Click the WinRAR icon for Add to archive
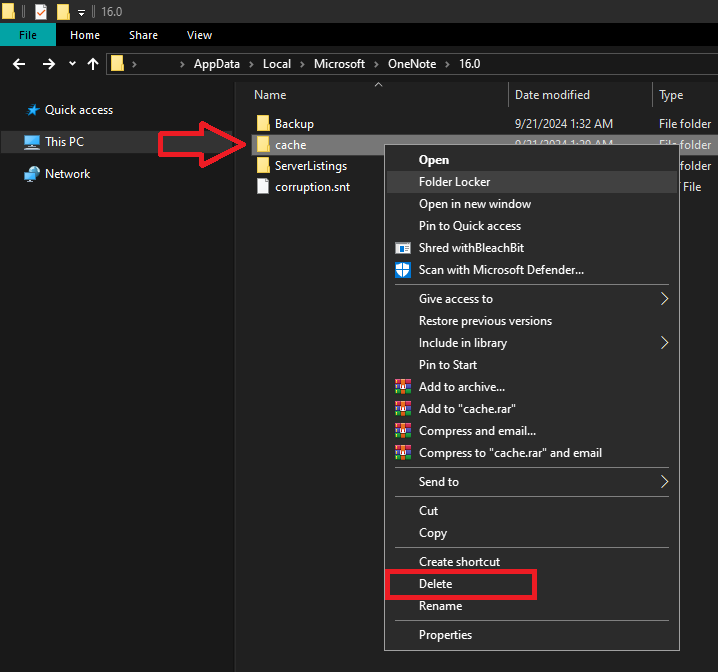The image size is (718, 672). tap(403, 387)
